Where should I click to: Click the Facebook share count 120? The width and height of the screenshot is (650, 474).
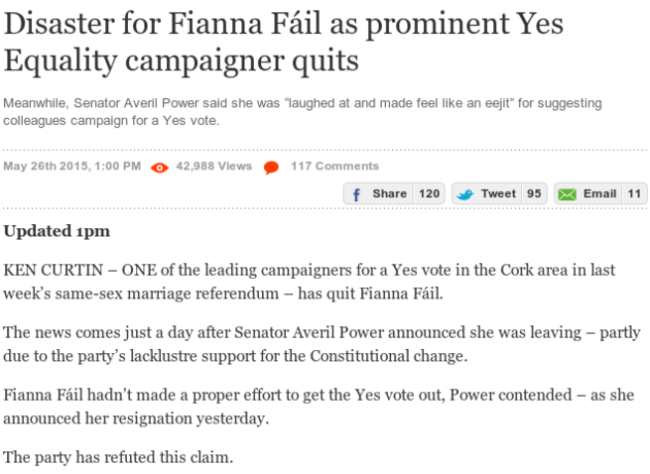click(429, 194)
